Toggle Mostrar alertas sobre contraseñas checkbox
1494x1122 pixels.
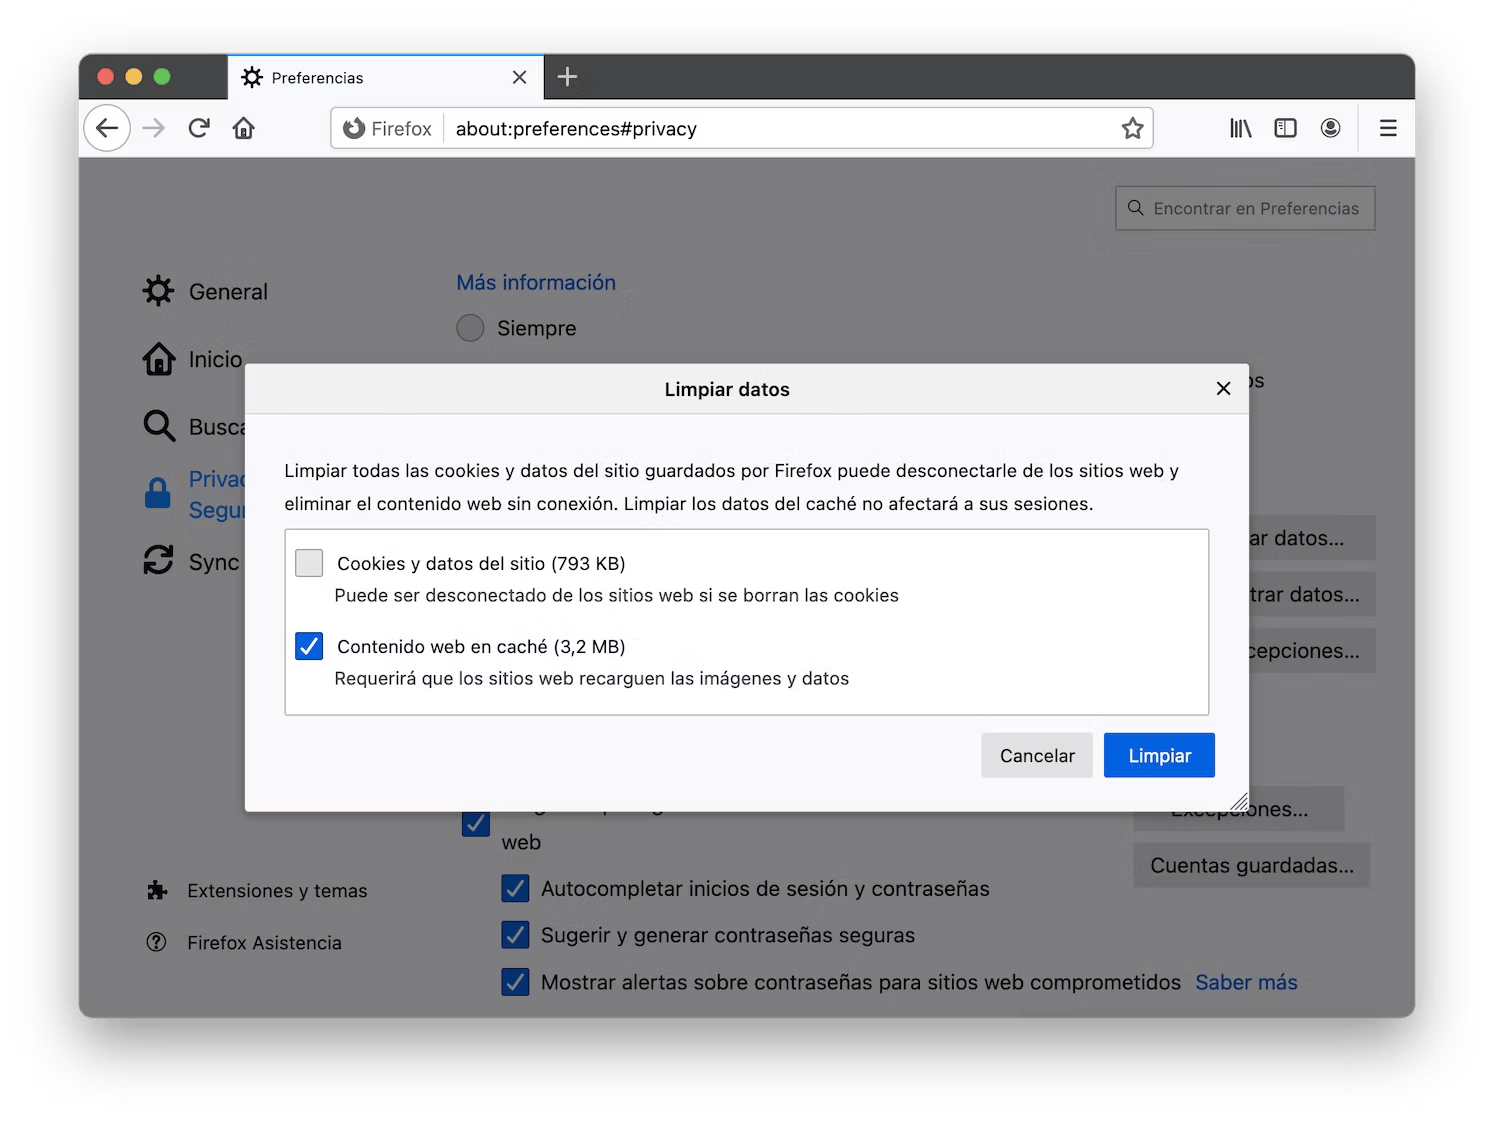515,982
